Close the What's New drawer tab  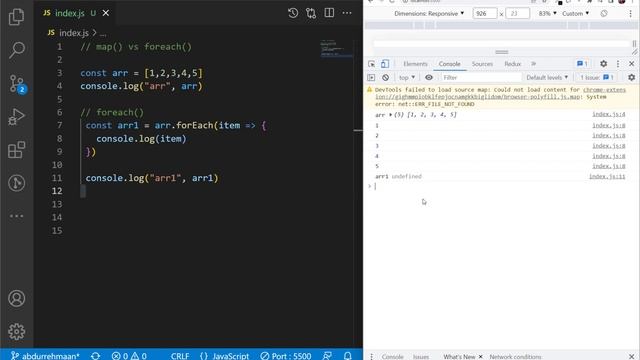pos(480,356)
